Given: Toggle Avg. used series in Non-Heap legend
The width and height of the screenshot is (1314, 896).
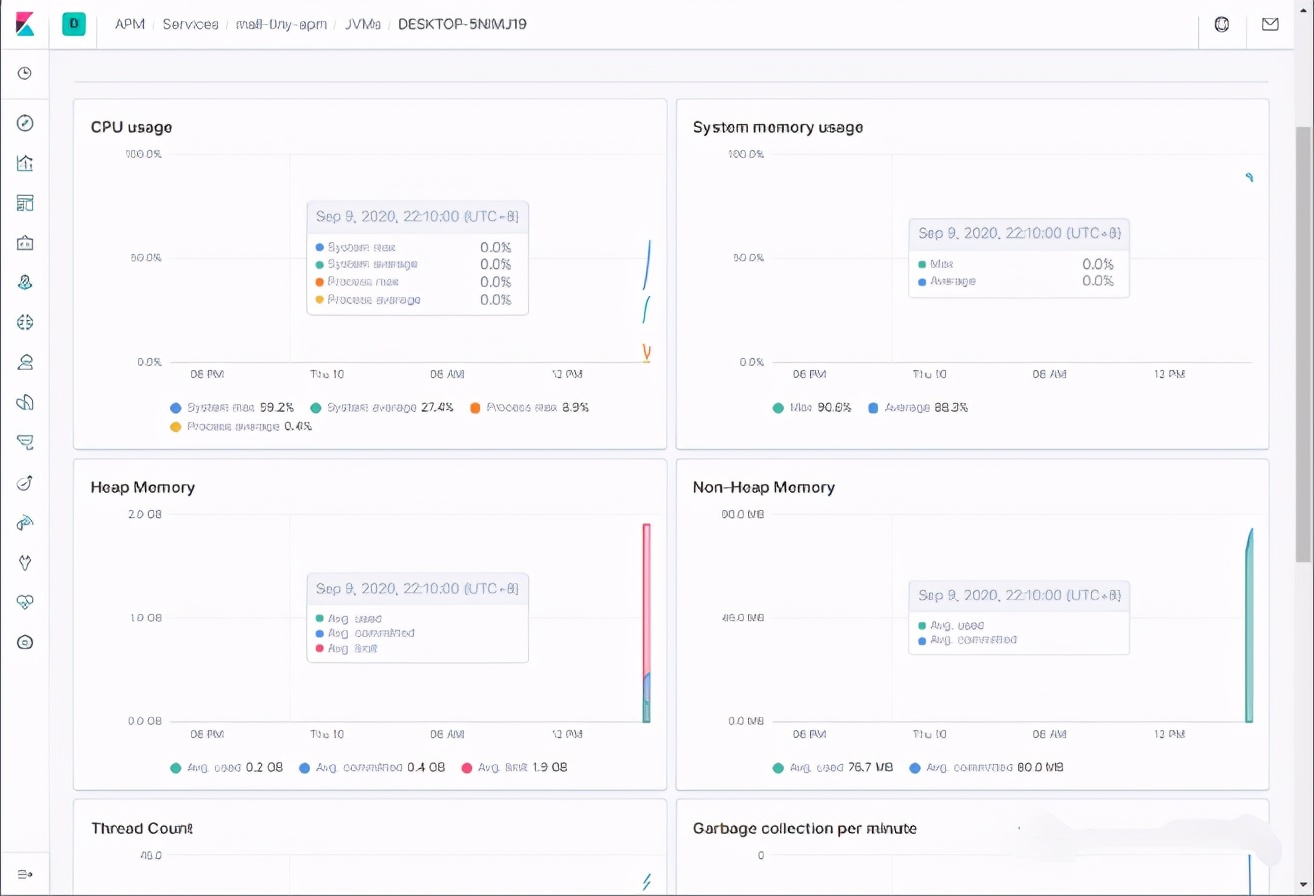Looking at the screenshot, I should click(833, 768).
